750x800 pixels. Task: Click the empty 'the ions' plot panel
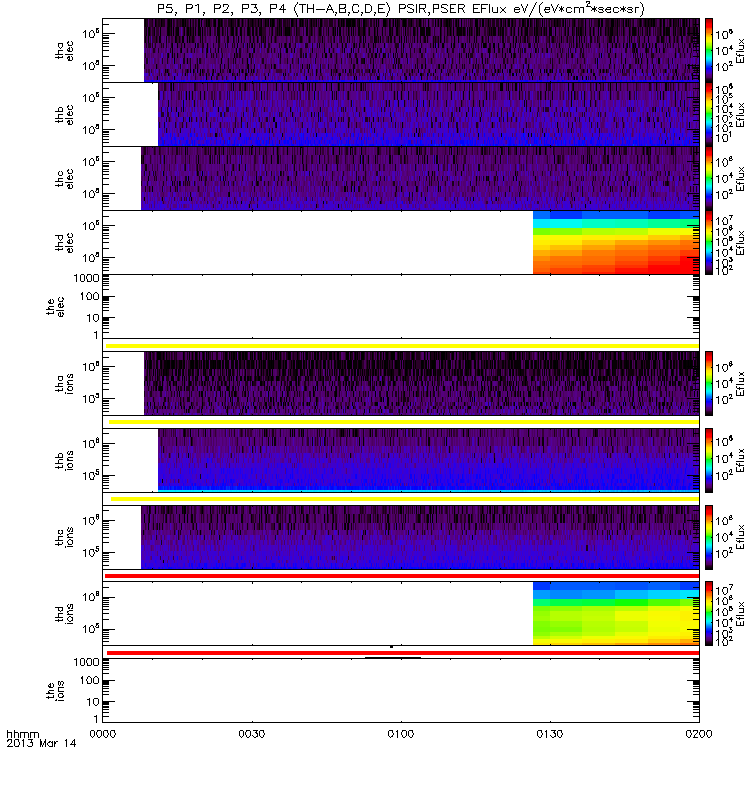point(401,691)
